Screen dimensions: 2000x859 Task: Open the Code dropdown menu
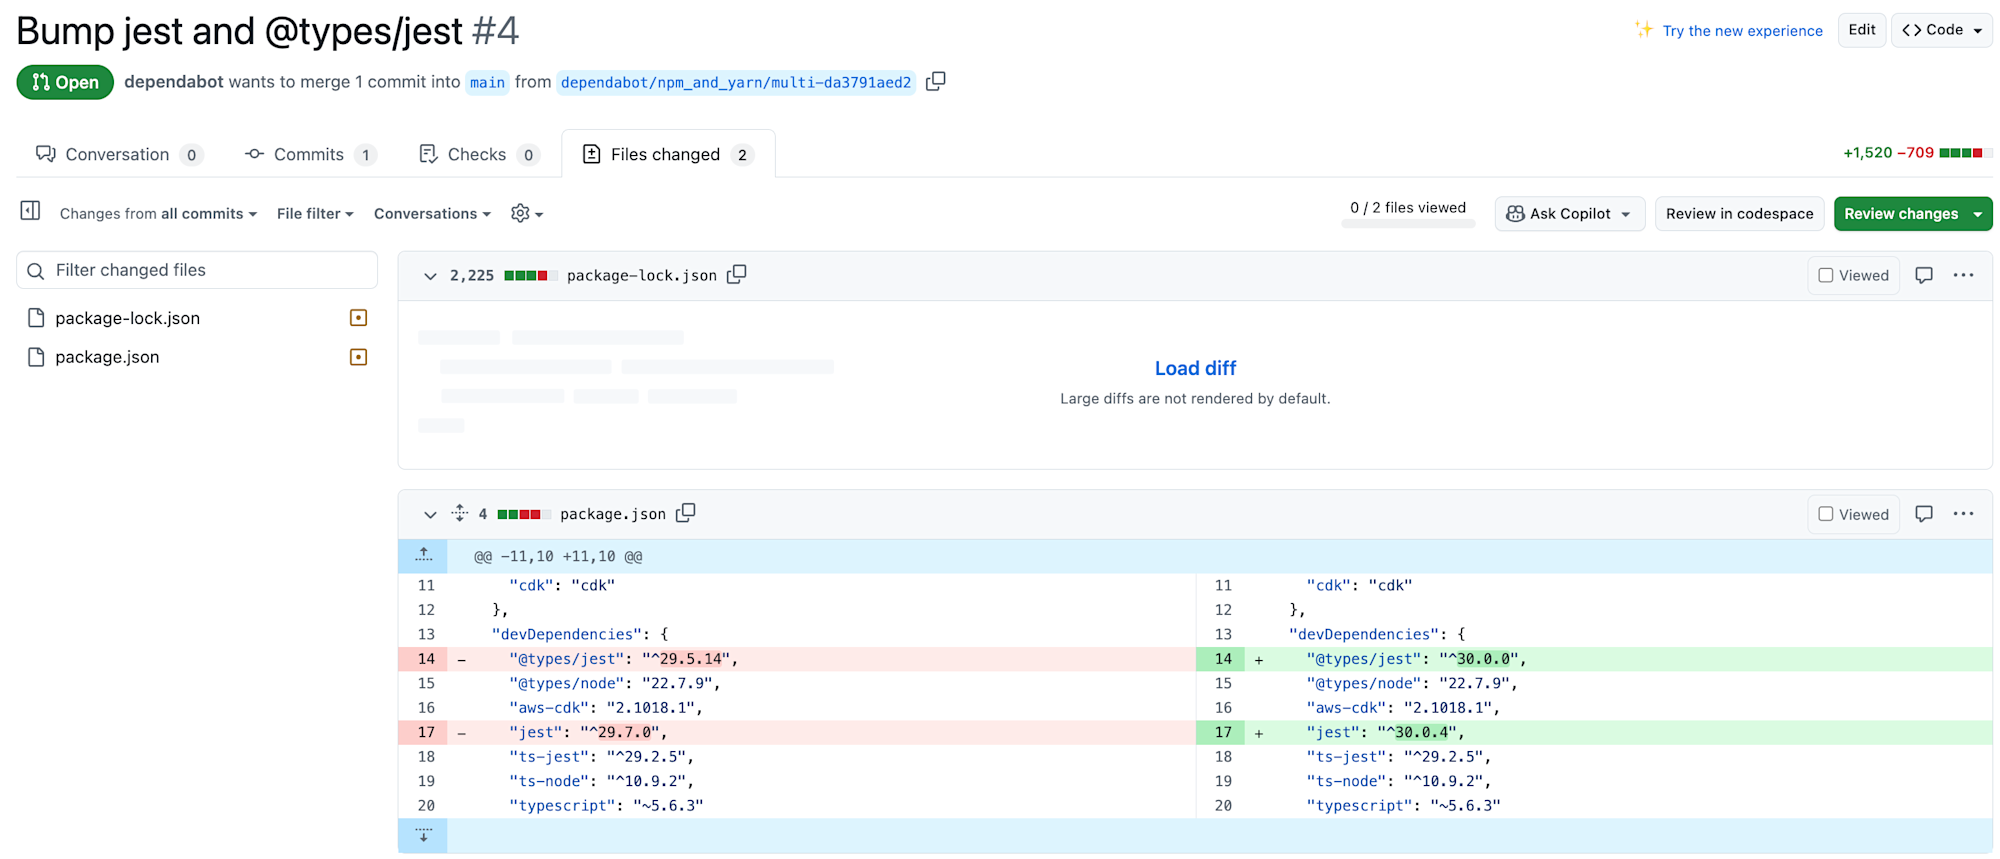coord(1942,30)
